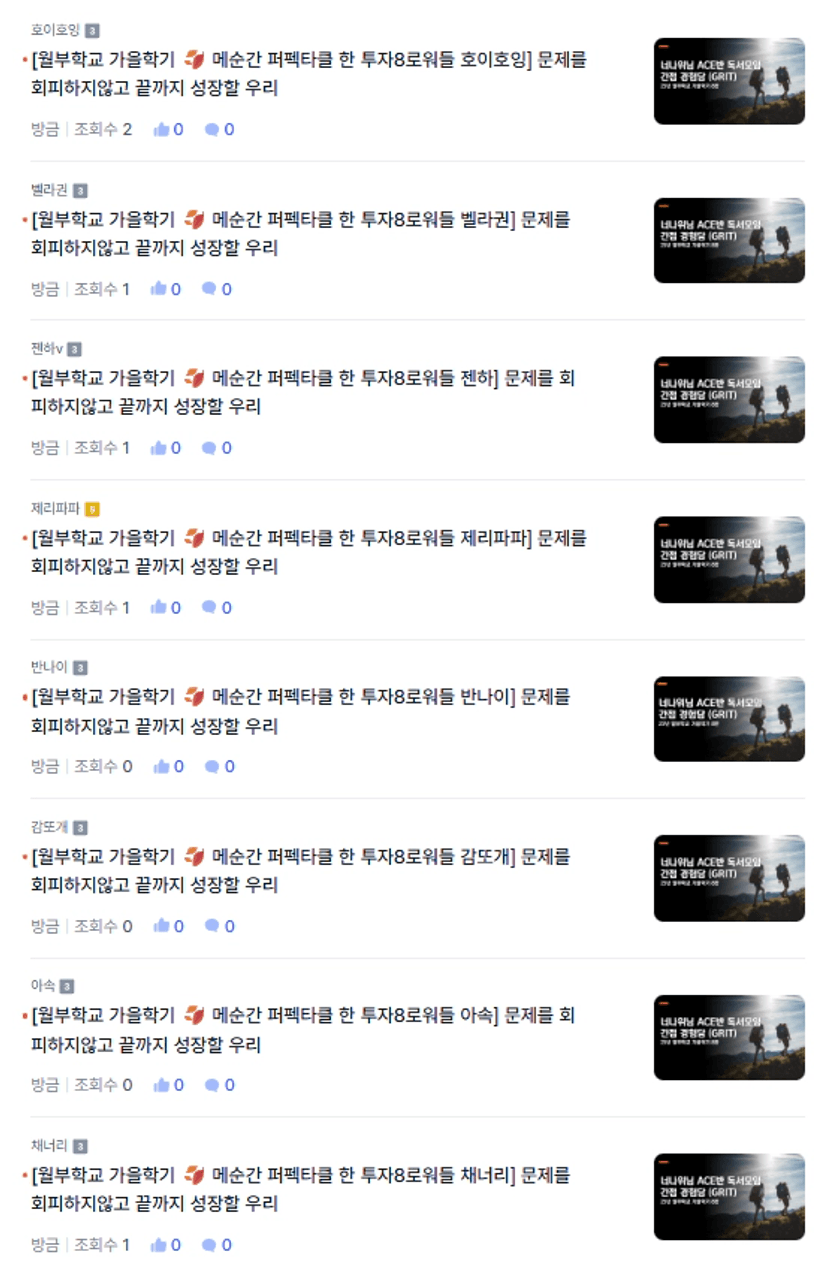
Task: Click author name 반나이
Action: [50, 668]
